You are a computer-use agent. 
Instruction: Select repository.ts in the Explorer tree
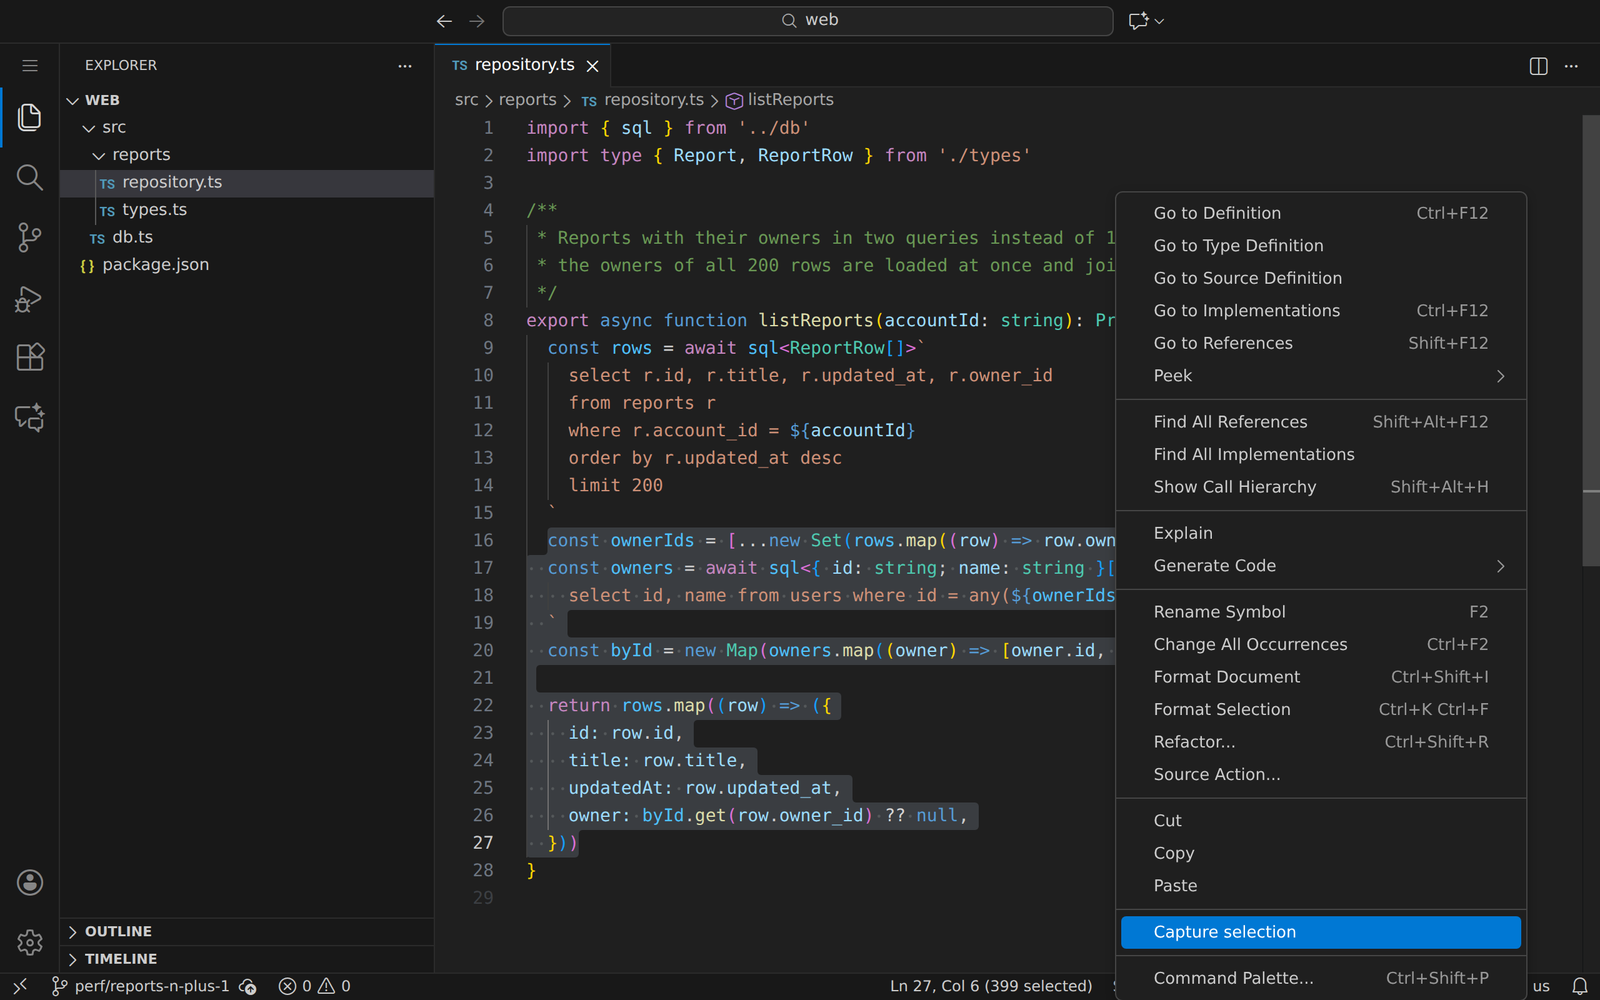[247, 183]
